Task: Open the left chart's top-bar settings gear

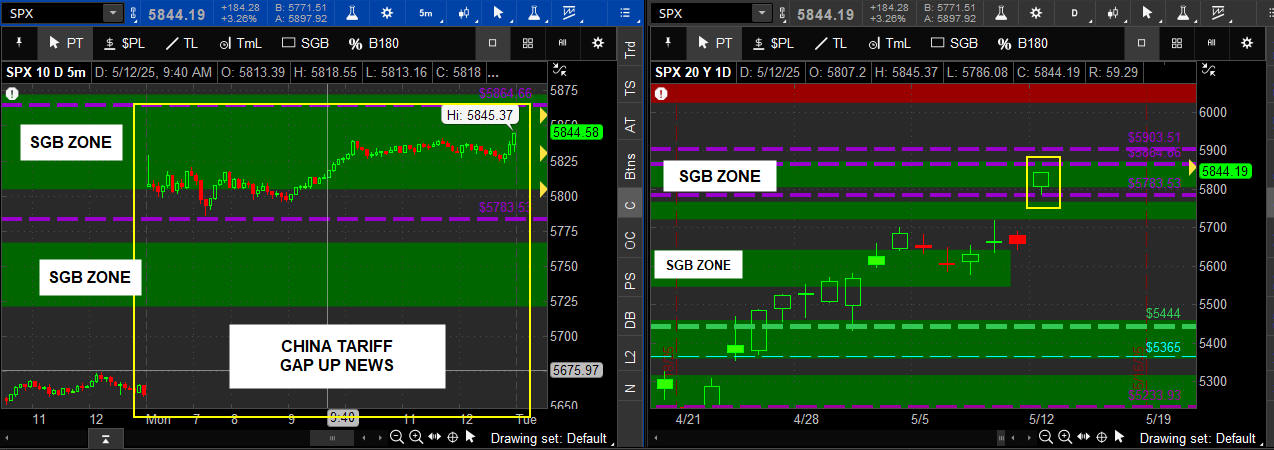Action: coord(385,14)
